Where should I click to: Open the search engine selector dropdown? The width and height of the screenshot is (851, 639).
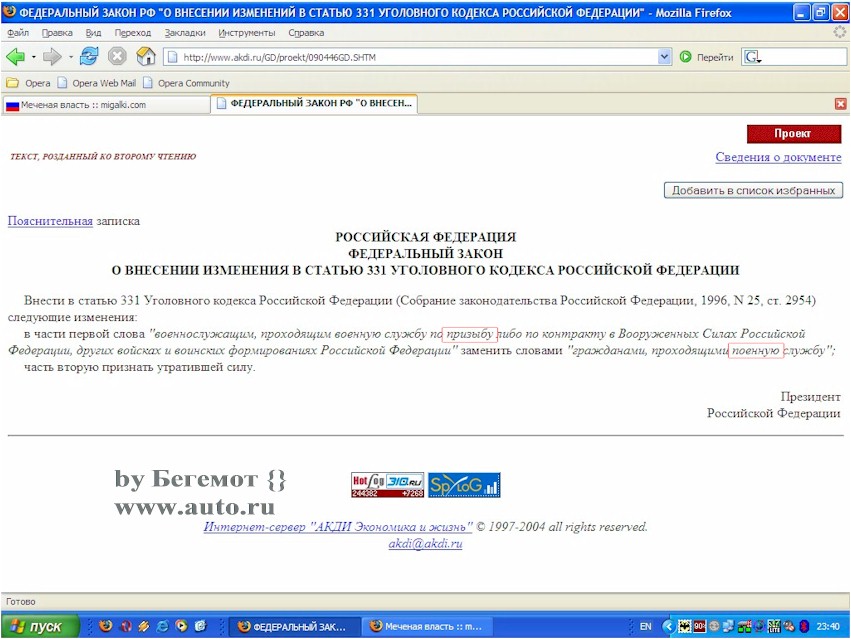(753, 58)
